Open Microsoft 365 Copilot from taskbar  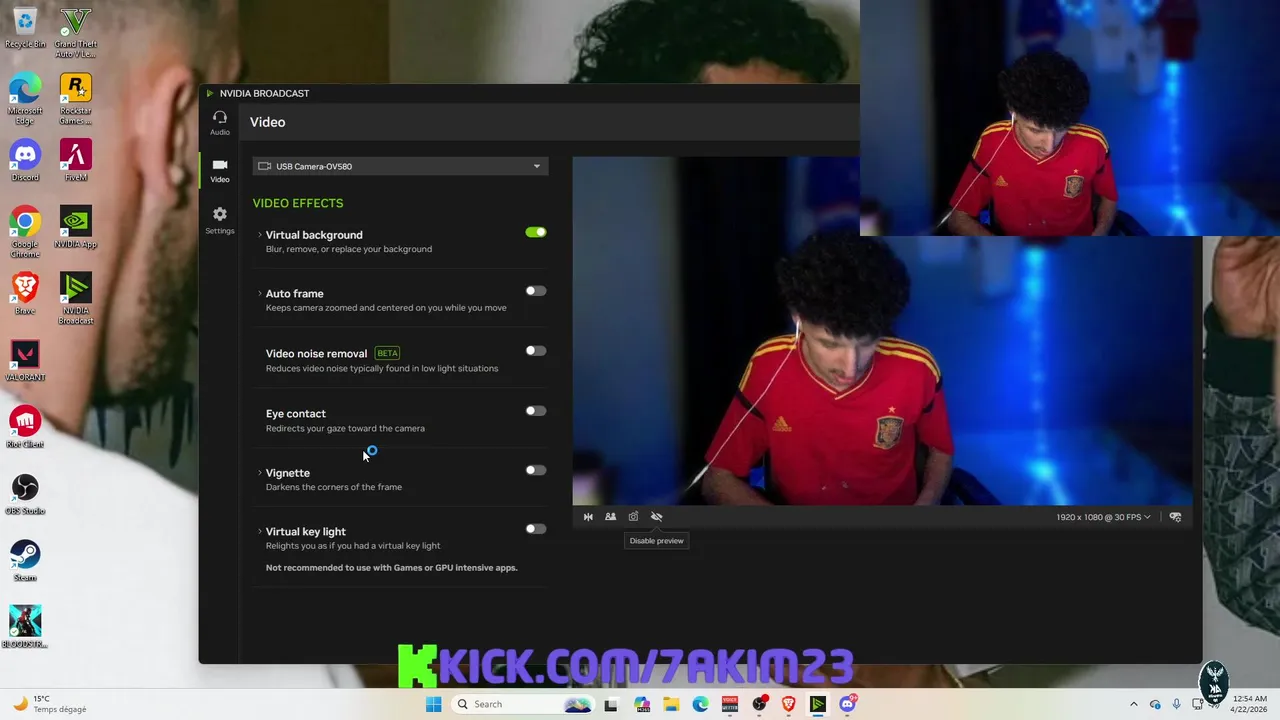(642, 704)
